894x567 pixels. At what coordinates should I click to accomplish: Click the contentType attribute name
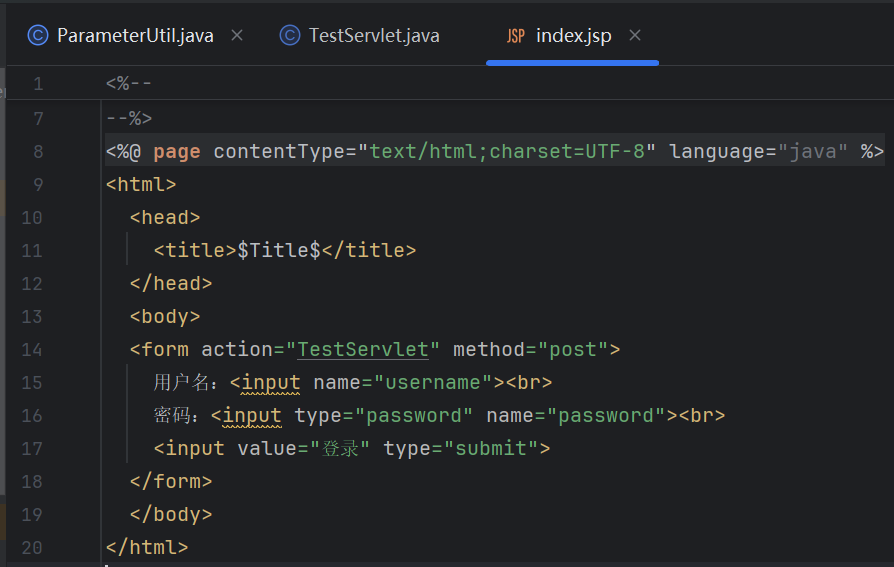point(279,152)
